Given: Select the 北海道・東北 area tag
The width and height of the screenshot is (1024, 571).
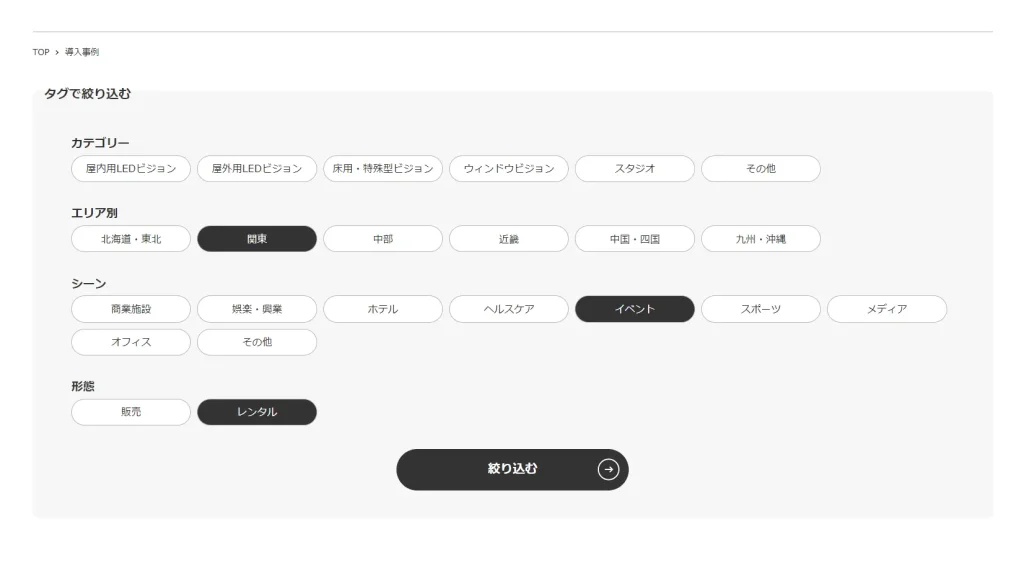Looking at the screenshot, I should [x=131, y=239].
